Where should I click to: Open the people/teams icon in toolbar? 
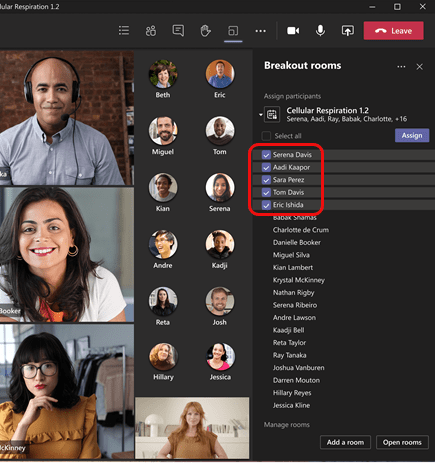pyautogui.click(x=151, y=31)
